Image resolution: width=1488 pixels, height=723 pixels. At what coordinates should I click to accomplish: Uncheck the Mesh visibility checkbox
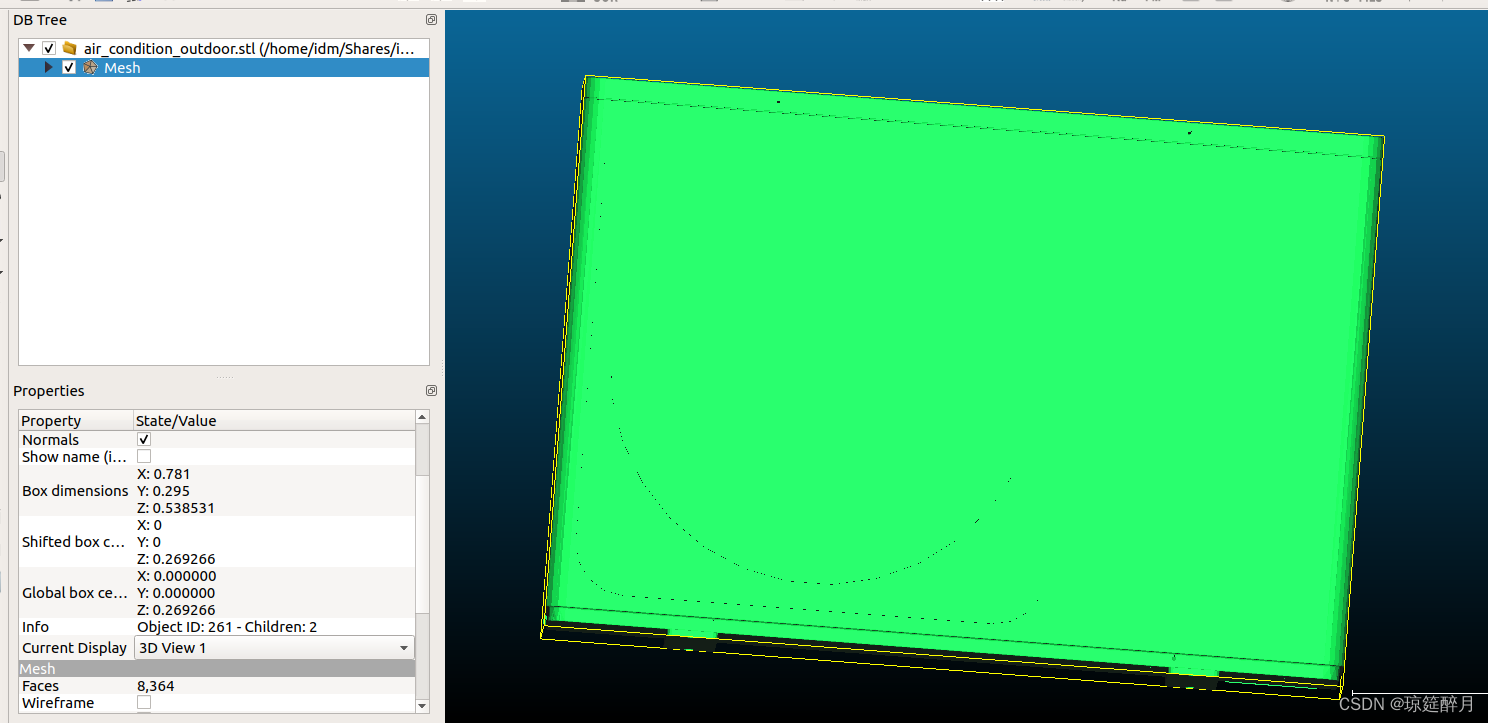[x=69, y=68]
